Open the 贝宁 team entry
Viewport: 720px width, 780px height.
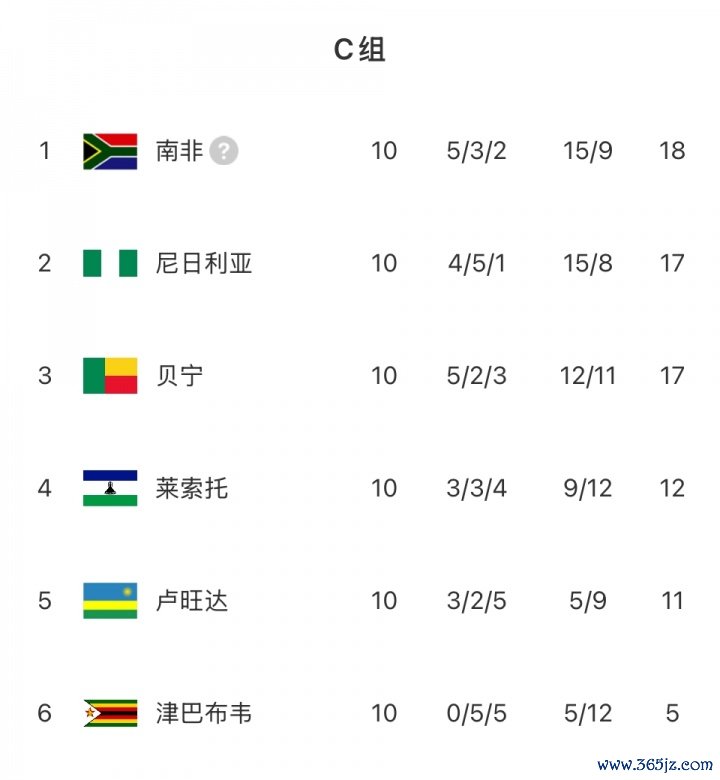[x=180, y=376]
